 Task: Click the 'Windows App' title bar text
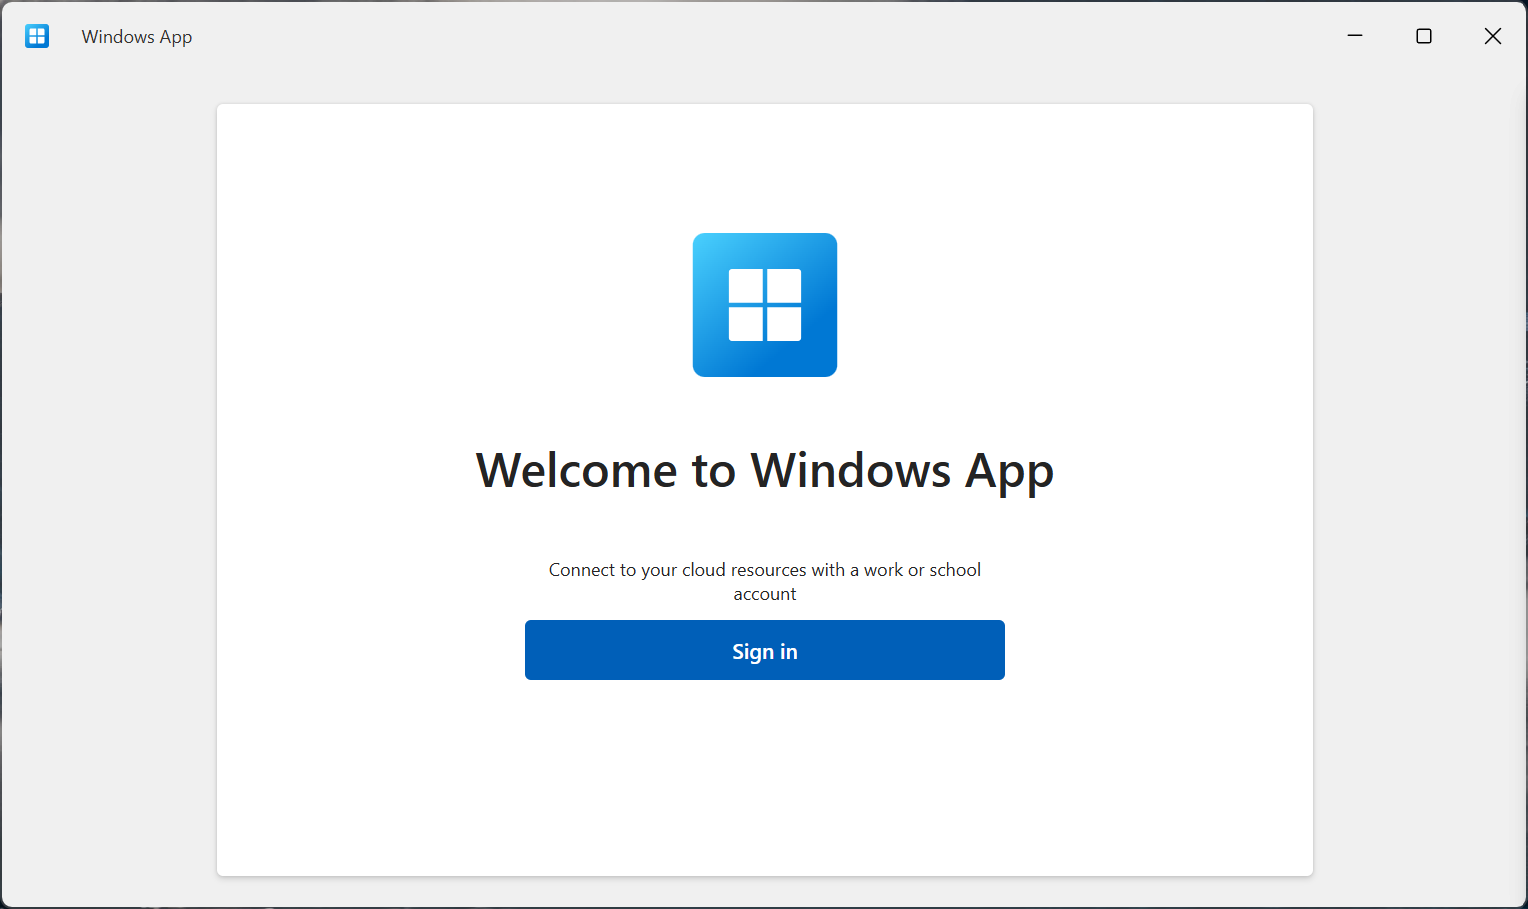tap(137, 37)
